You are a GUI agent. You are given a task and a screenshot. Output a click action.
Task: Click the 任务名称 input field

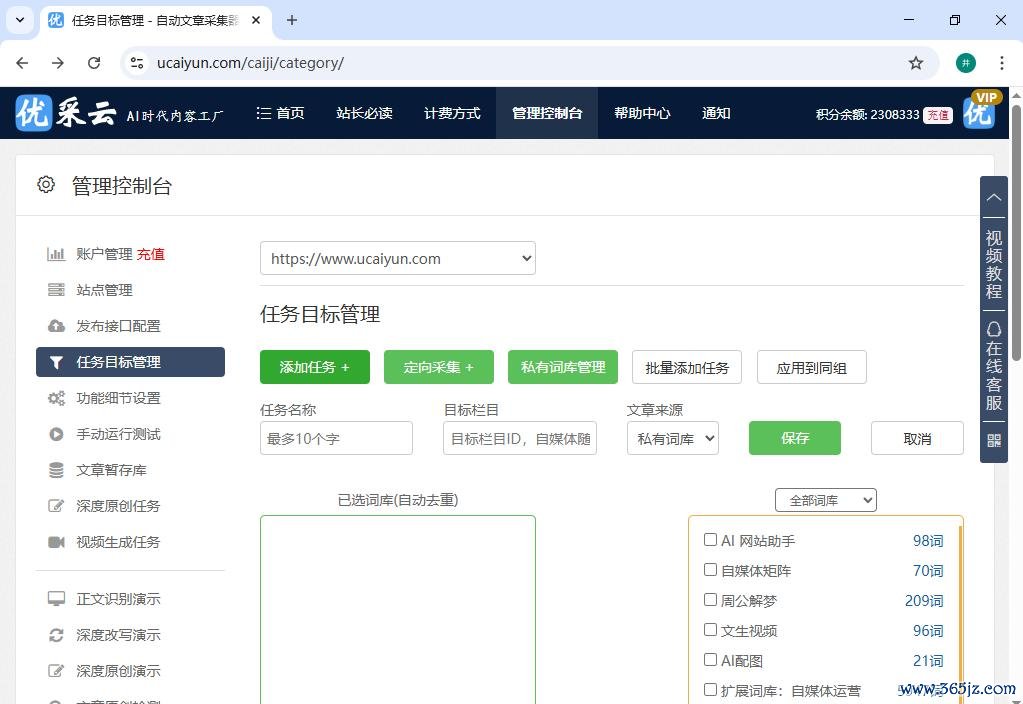[x=336, y=438]
